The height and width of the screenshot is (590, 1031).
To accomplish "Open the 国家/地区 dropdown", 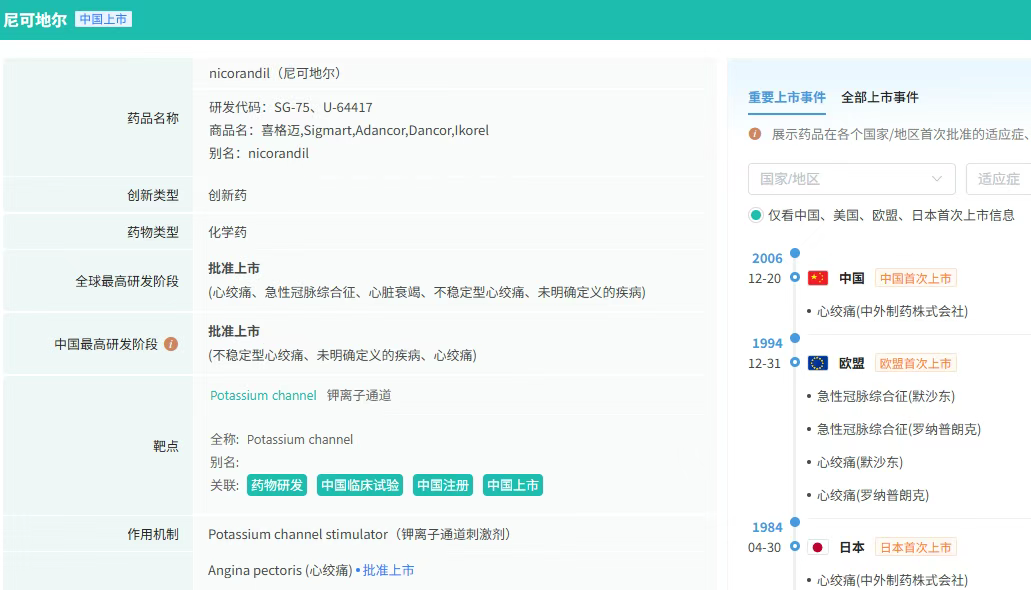I will 851,179.
